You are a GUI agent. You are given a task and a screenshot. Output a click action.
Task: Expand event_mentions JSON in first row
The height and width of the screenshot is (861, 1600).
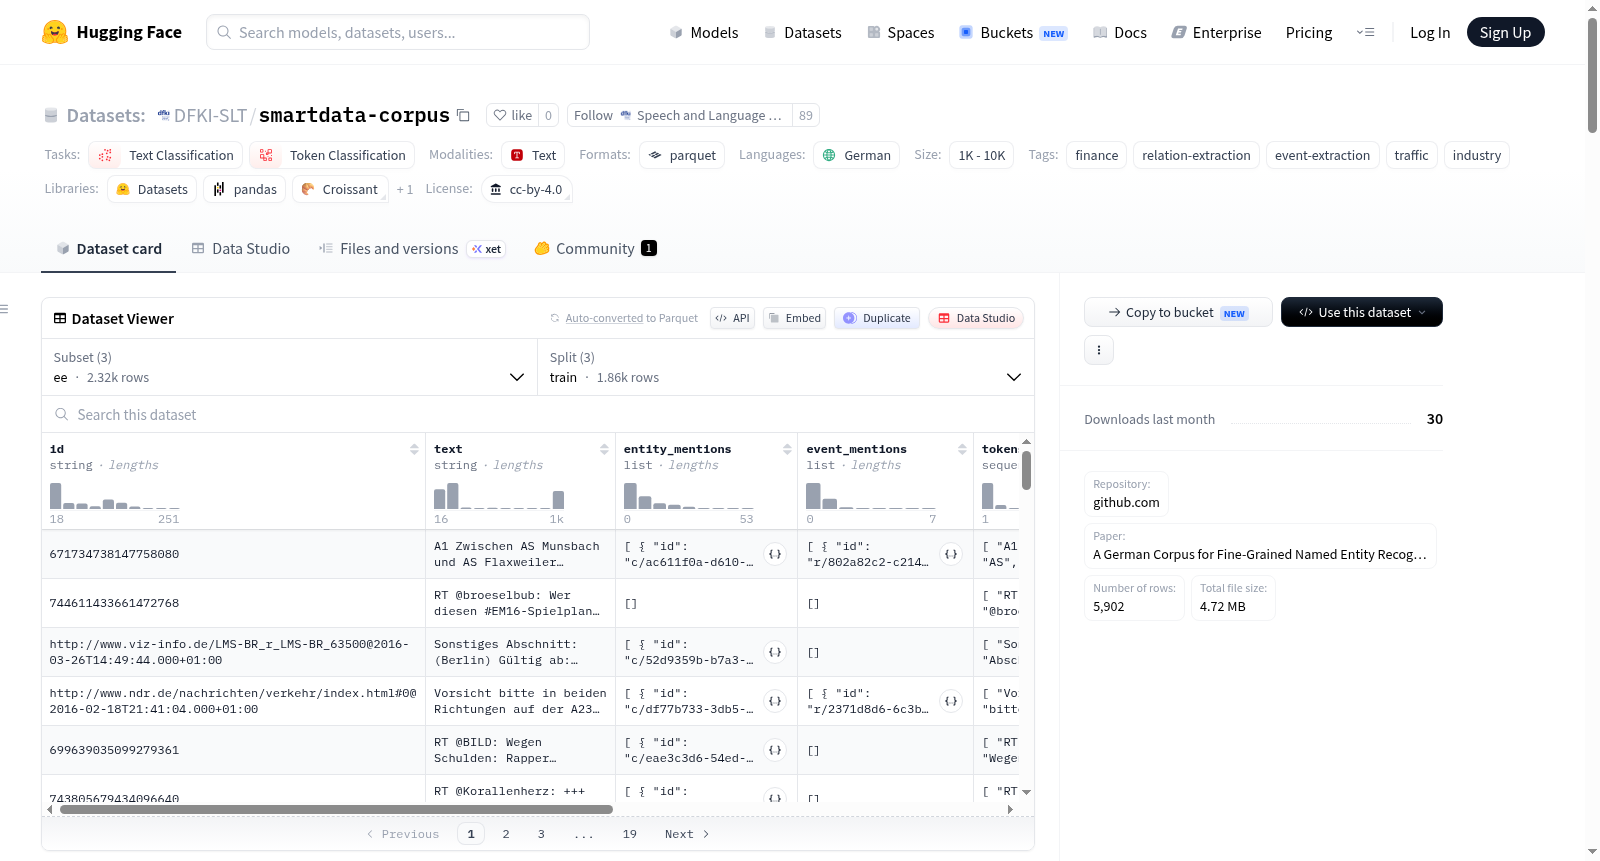(951, 554)
